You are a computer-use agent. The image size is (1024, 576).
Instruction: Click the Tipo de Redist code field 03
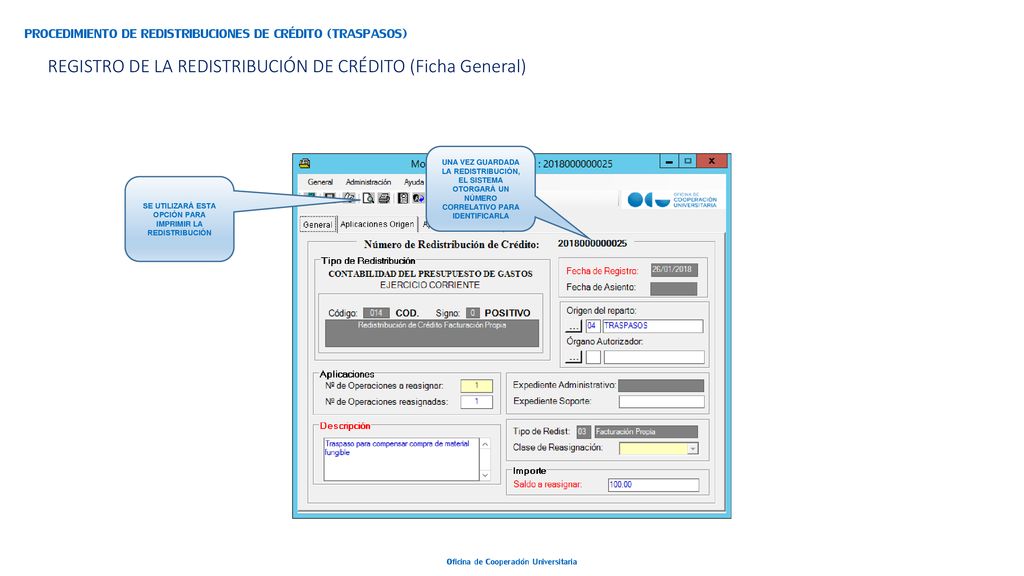pyautogui.click(x=583, y=432)
